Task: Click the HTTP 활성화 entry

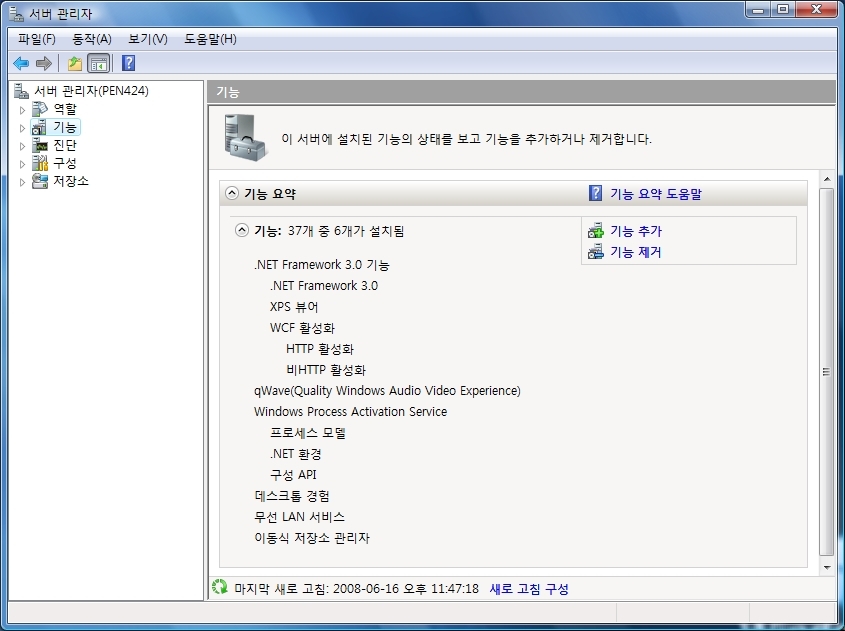Action: point(320,349)
